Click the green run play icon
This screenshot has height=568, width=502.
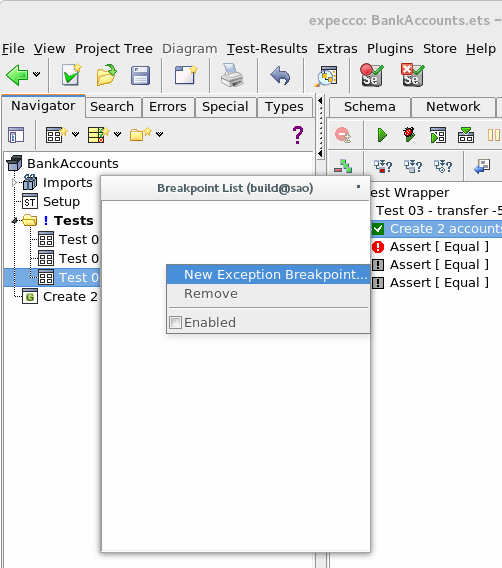click(382, 135)
